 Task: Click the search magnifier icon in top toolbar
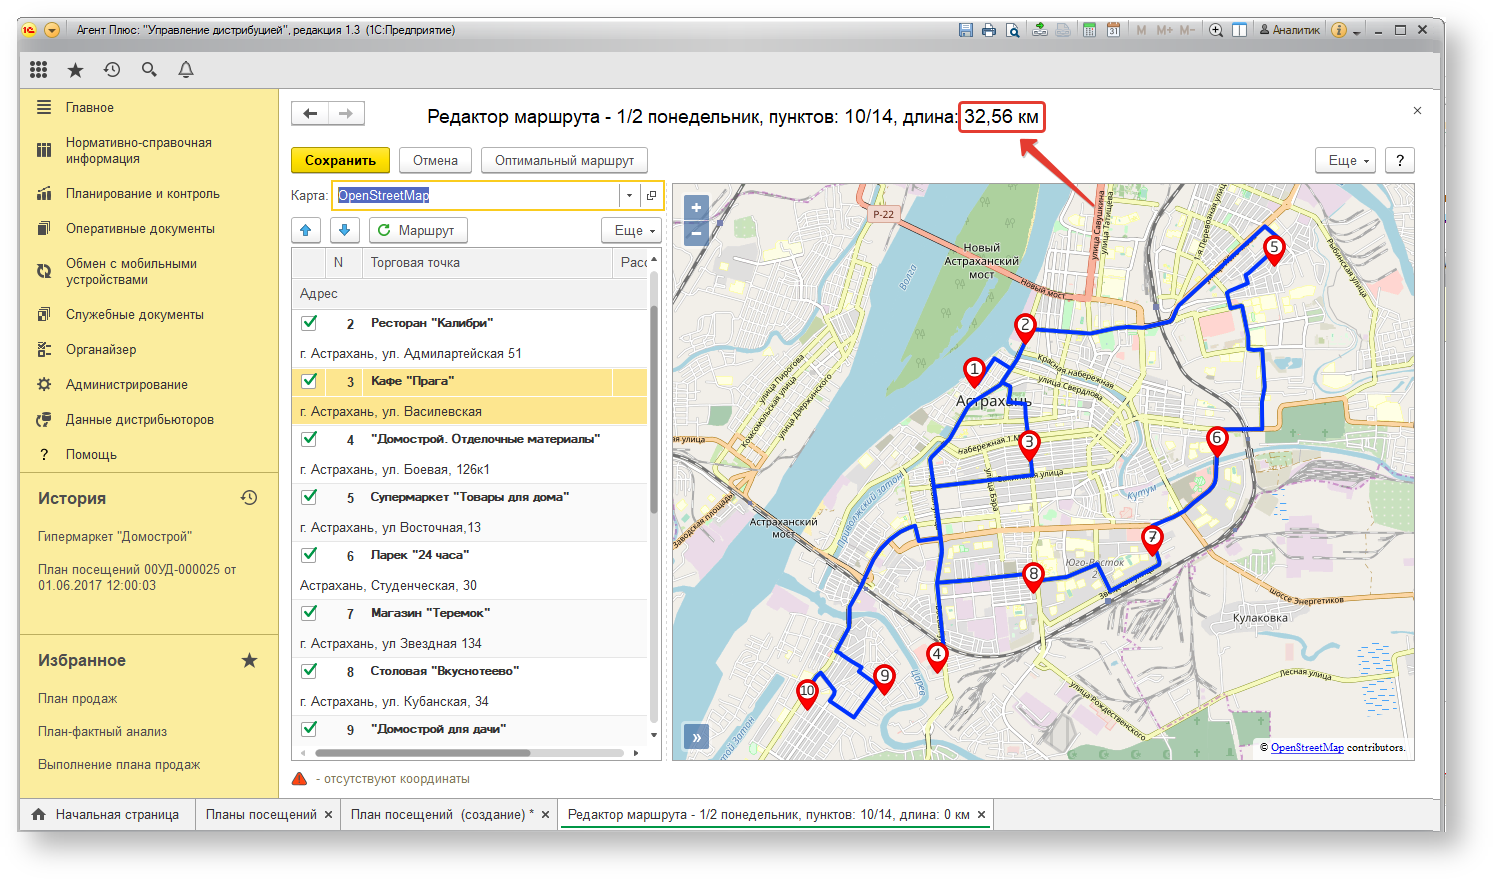[149, 69]
